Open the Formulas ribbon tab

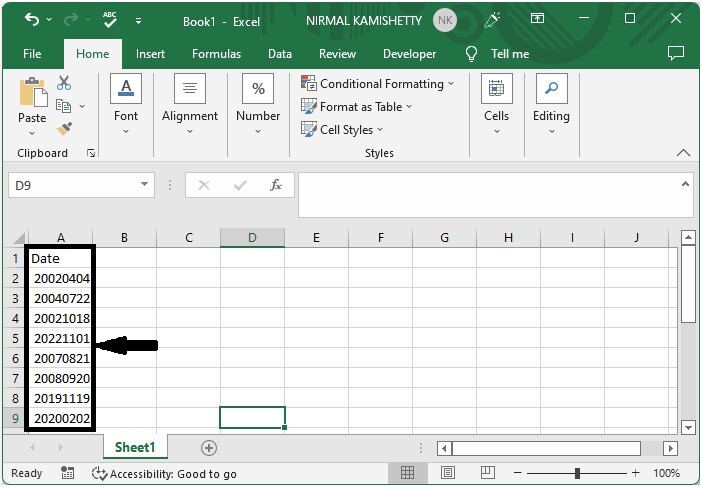coord(216,54)
